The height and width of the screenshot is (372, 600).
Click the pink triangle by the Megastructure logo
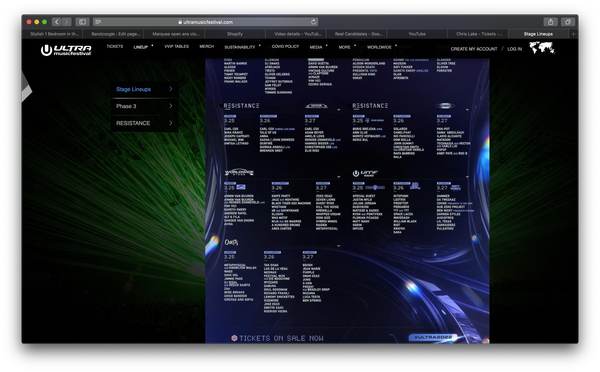click(339, 110)
